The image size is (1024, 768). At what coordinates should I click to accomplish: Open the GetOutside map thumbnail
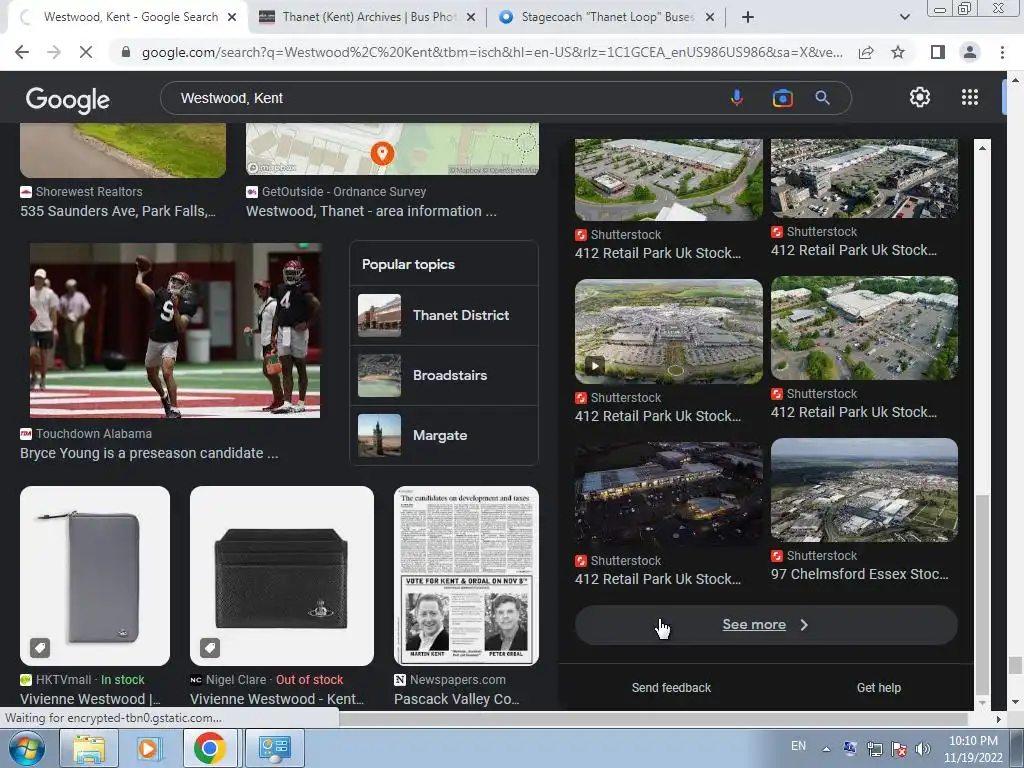point(392,149)
